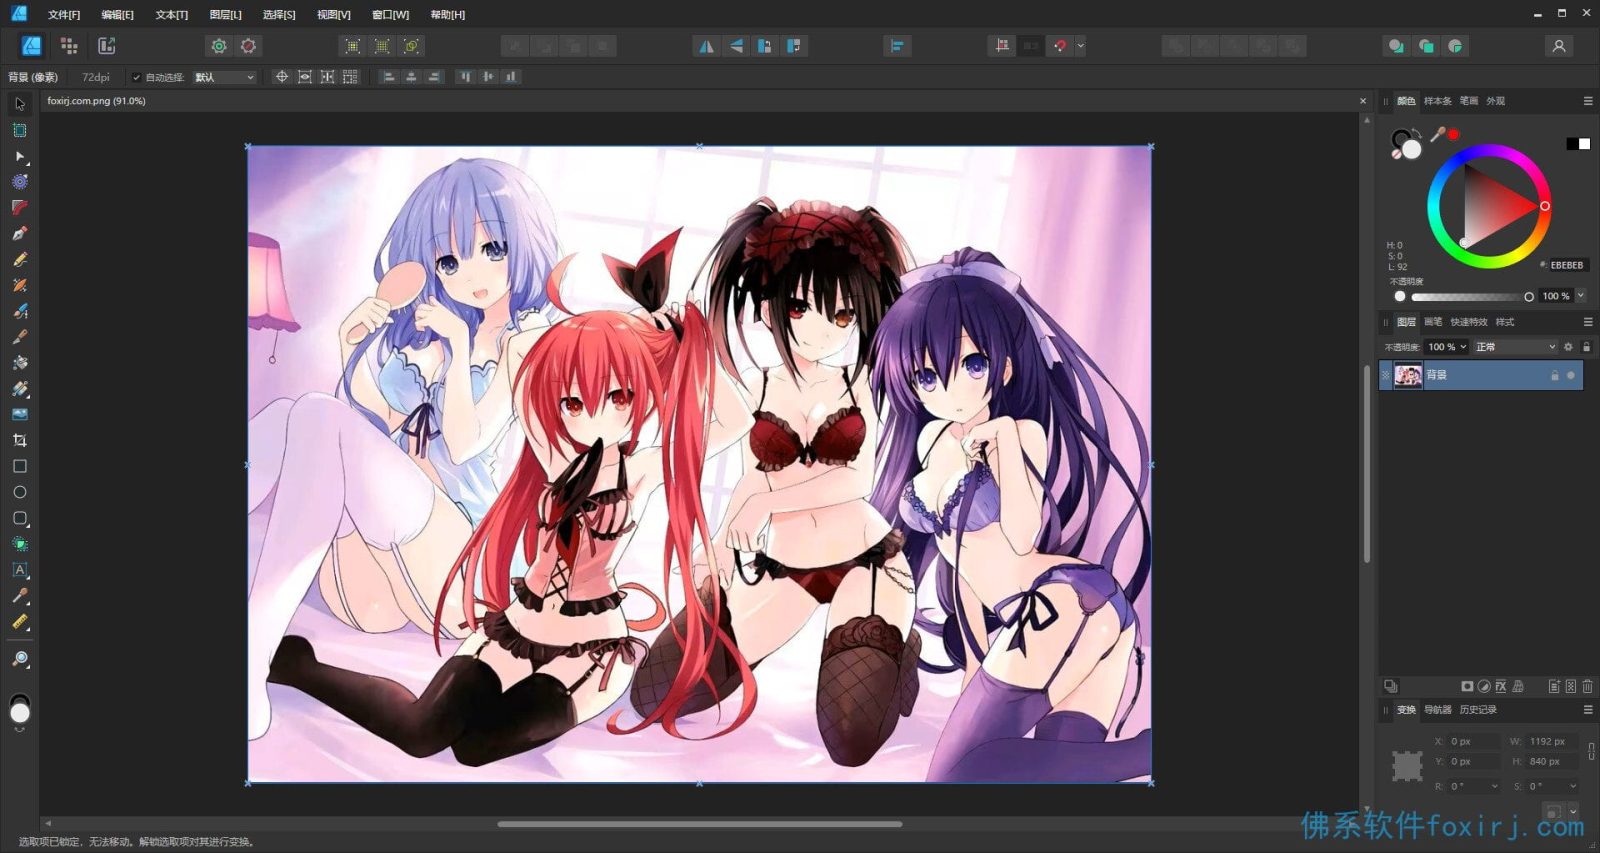Toggle visibility dot of 背景 layer

[x=1571, y=375]
